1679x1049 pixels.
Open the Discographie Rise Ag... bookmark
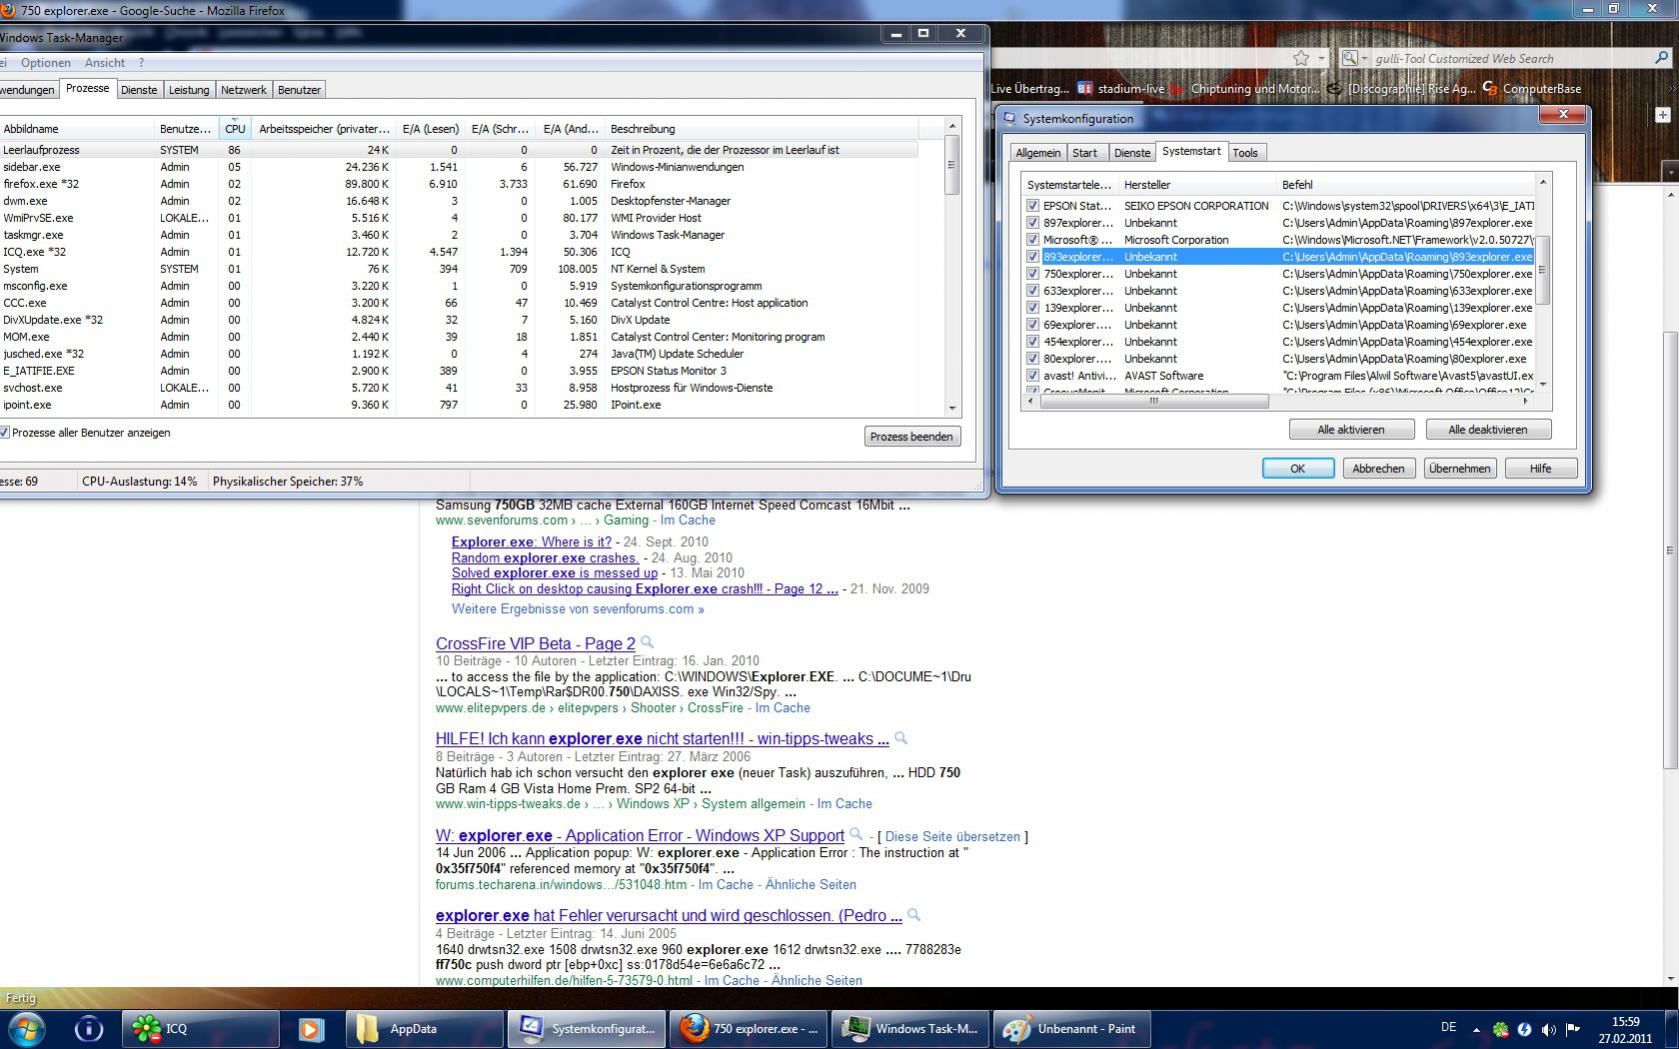click(x=1402, y=89)
